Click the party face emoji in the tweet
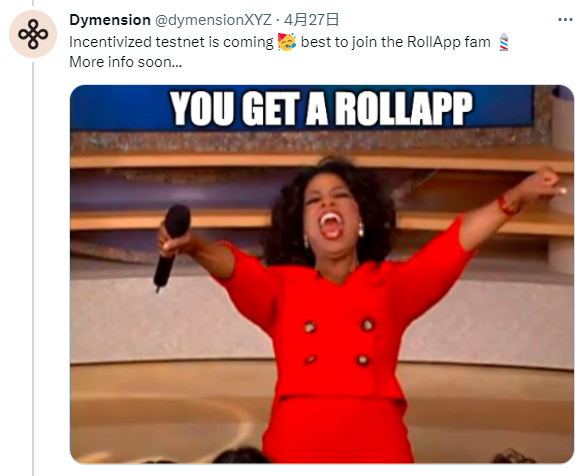Image resolution: width=582 pixels, height=476 pixels. (287, 42)
